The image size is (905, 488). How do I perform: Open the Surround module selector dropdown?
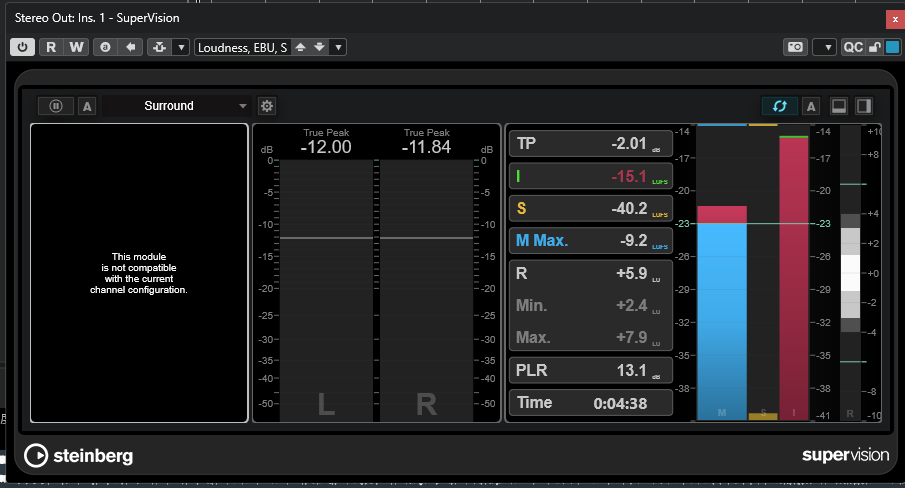point(177,106)
